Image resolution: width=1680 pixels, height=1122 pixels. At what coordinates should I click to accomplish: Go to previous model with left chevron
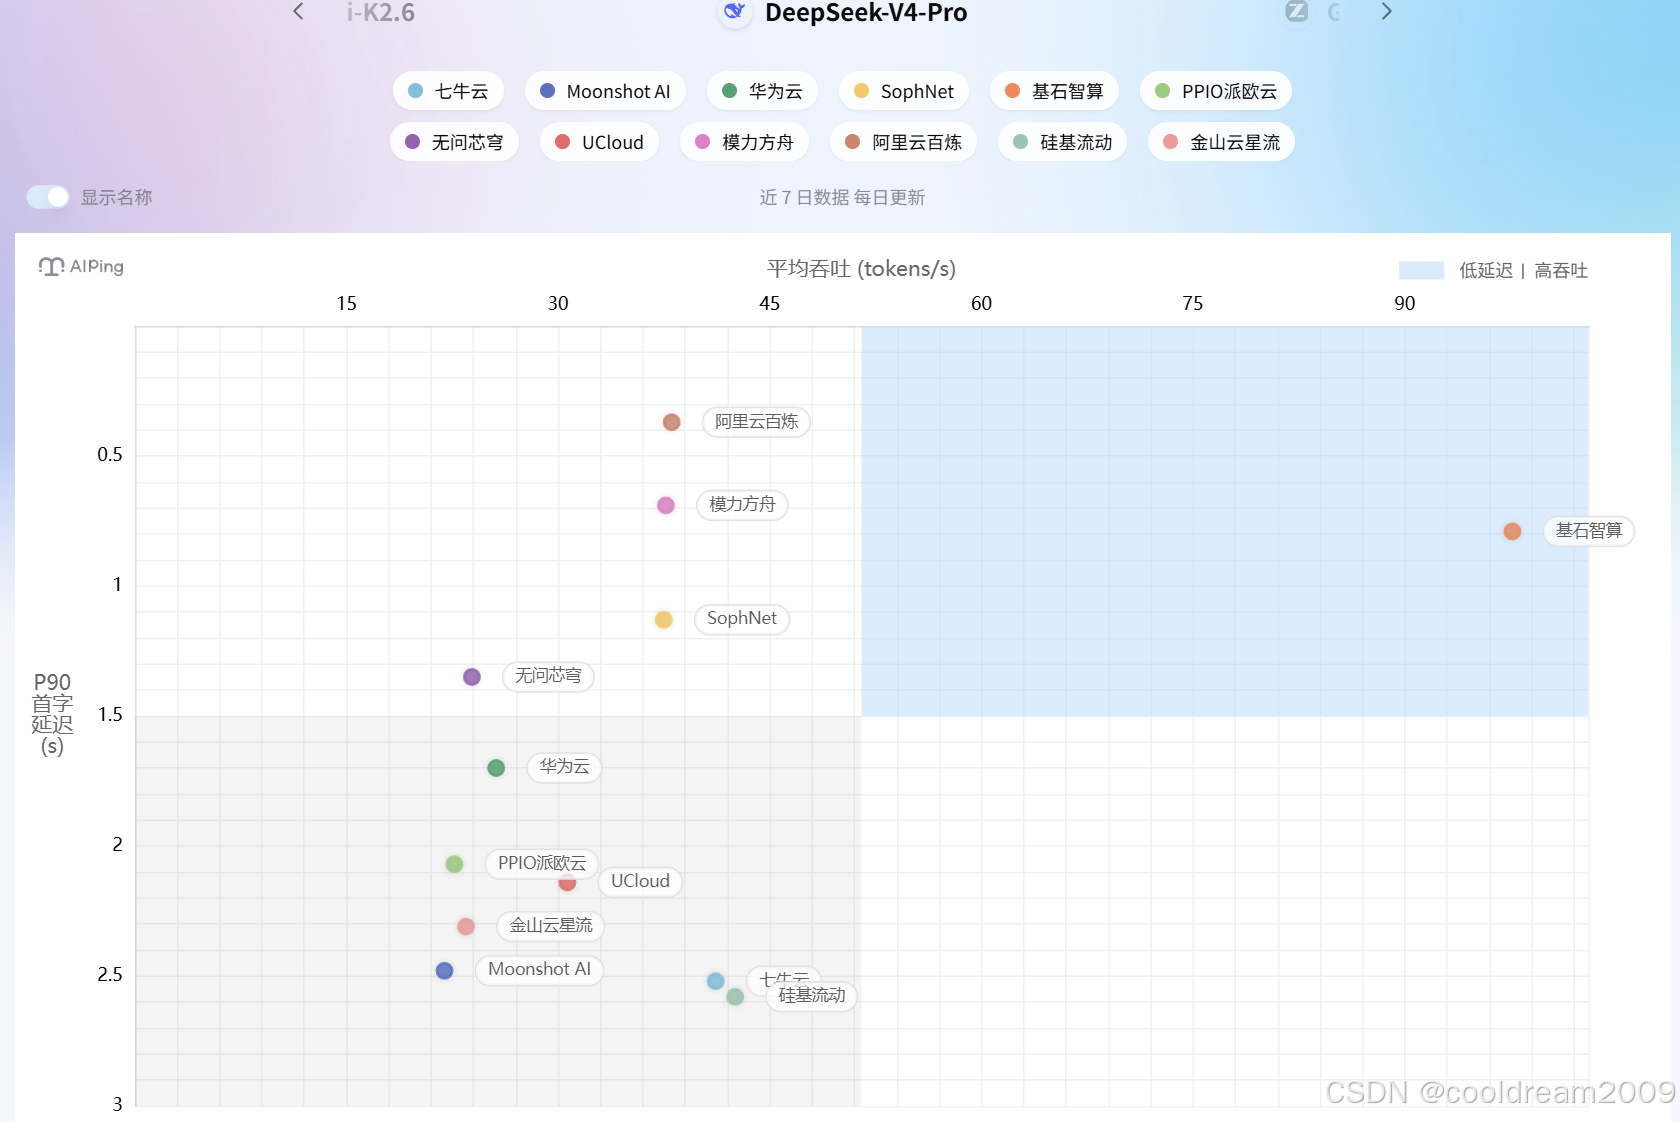coord(298,12)
